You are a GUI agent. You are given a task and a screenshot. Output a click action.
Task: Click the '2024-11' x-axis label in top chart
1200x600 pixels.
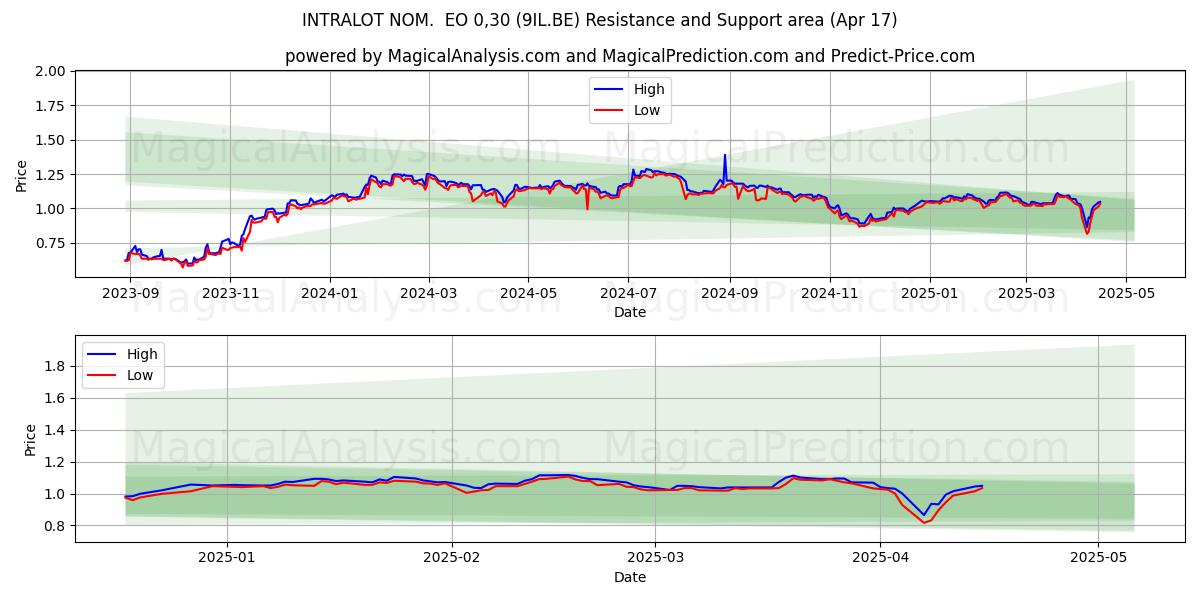[829, 293]
